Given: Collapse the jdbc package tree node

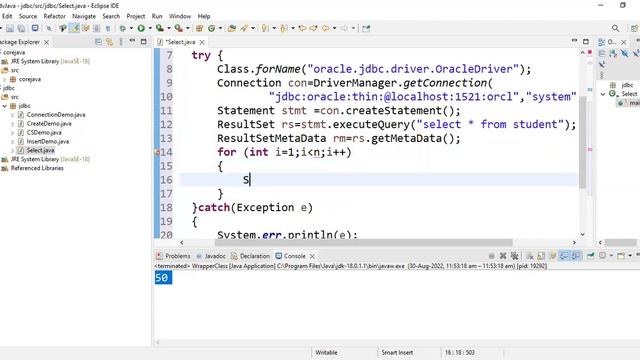Looking at the screenshot, I should coord(4,106).
